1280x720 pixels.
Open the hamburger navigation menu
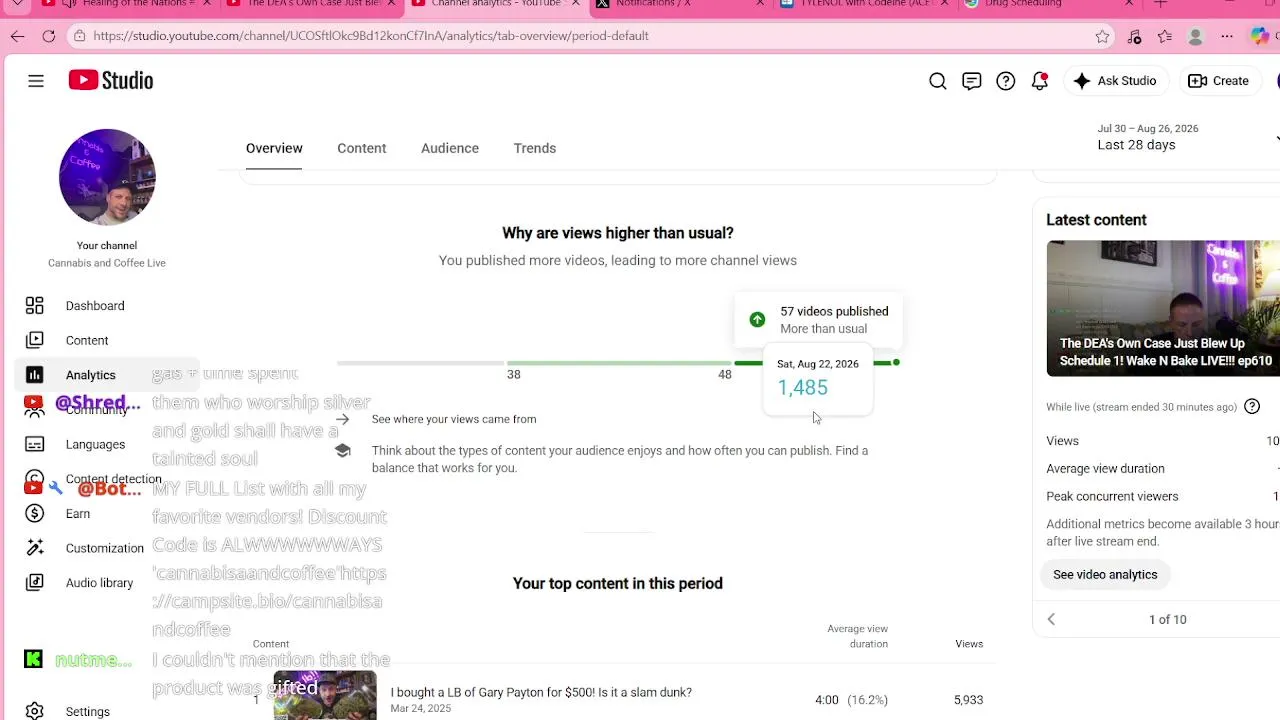(36, 81)
